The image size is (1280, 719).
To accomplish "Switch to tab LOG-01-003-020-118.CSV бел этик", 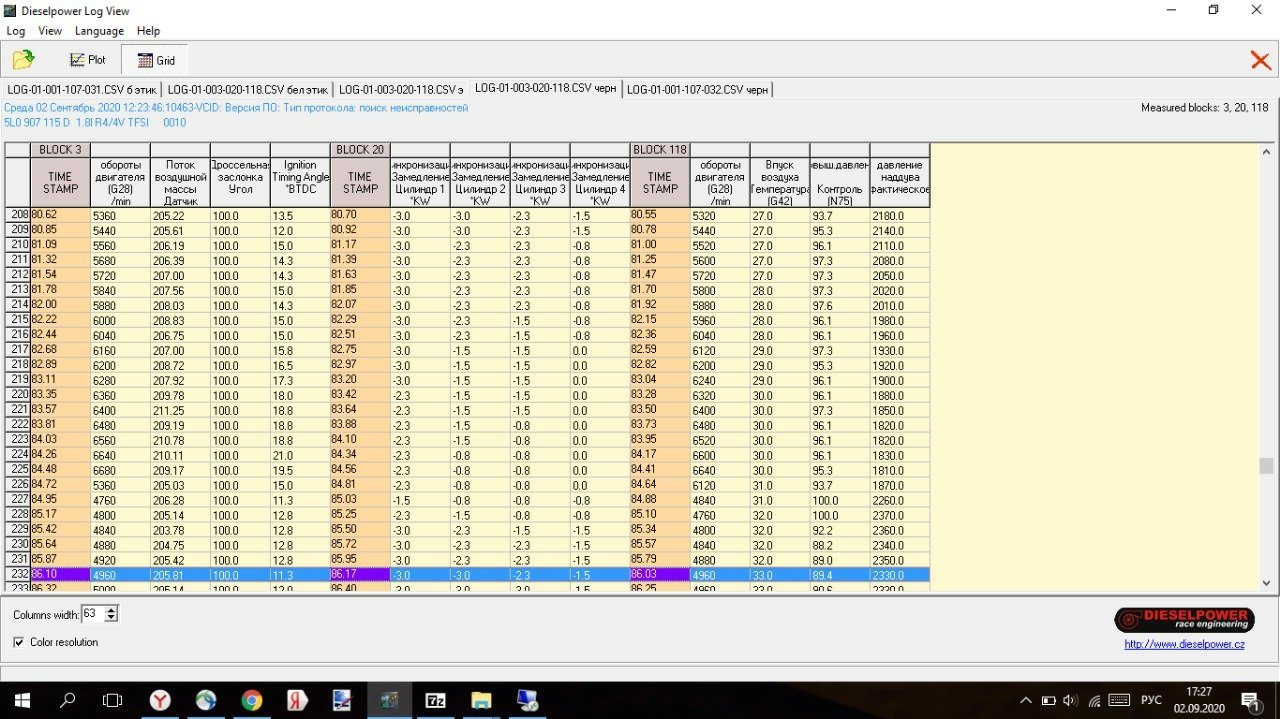I will coord(247,89).
